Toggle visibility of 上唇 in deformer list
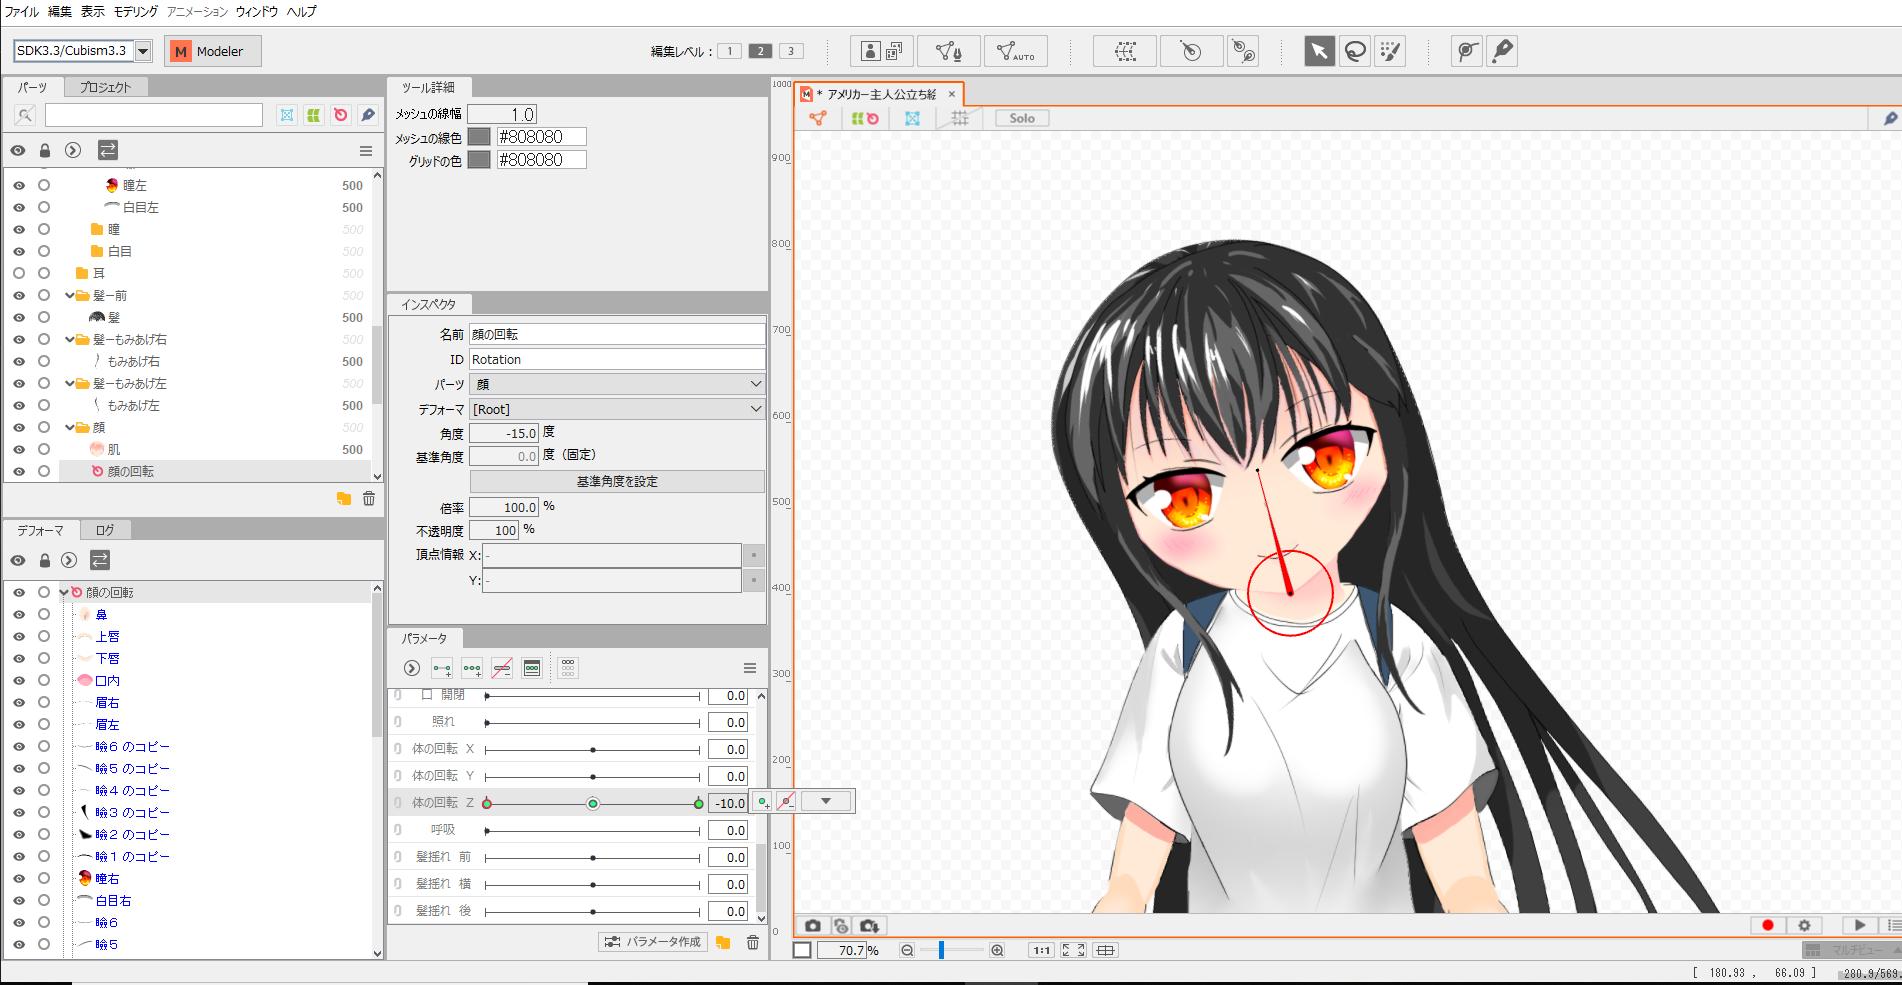Image resolution: width=1902 pixels, height=985 pixels. click(19, 636)
